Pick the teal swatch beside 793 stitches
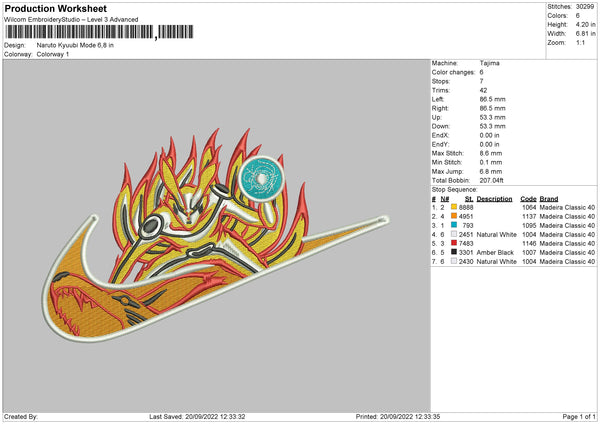This screenshot has width=600, height=424. tap(454, 225)
